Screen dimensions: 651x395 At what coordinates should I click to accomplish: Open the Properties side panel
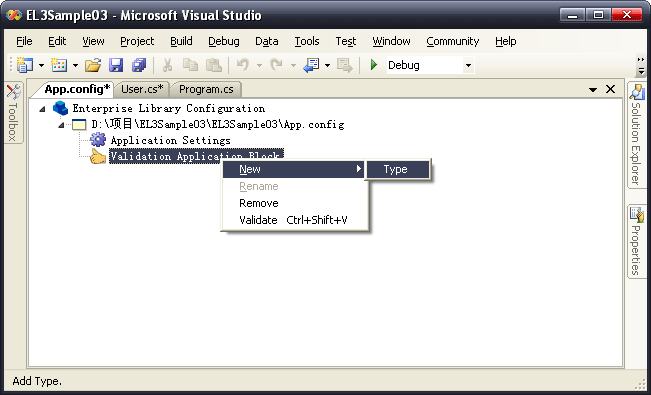pyautogui.click(x=636, y=241)
